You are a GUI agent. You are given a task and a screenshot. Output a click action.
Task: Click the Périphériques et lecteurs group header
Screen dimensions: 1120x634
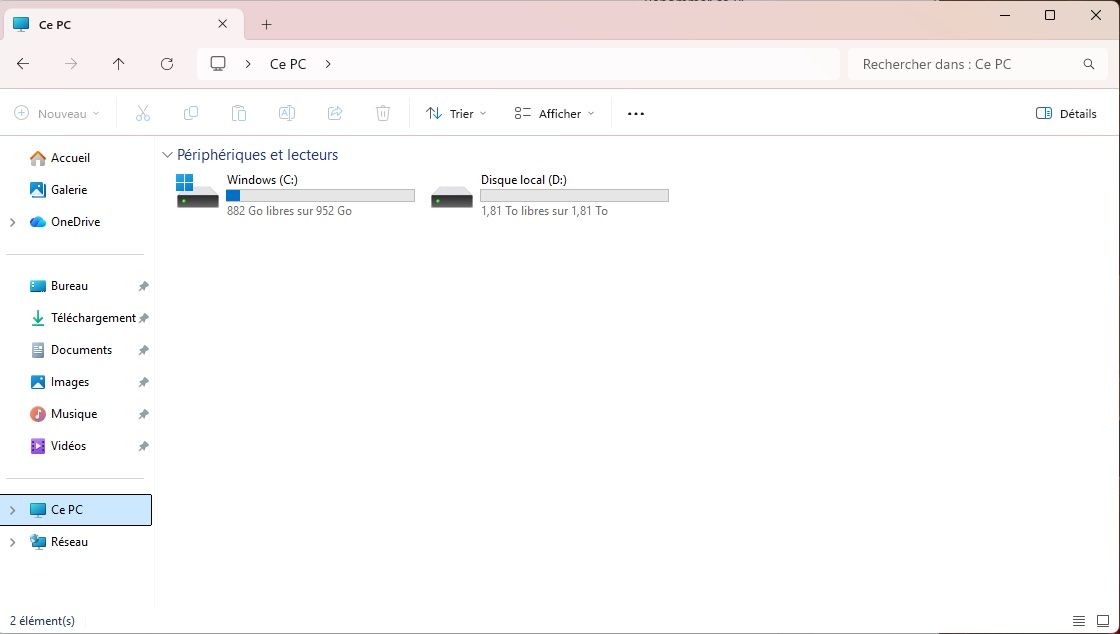click(x=258, y=155)
